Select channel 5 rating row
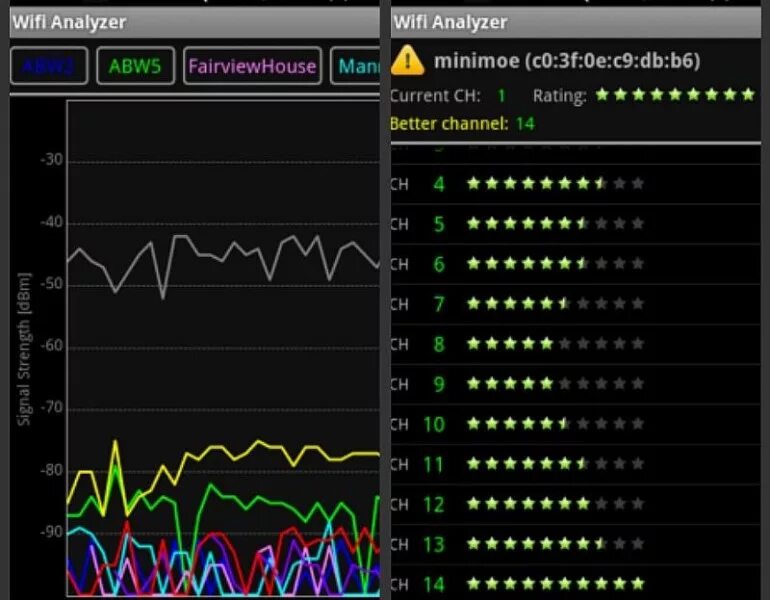 click(576, 224)
